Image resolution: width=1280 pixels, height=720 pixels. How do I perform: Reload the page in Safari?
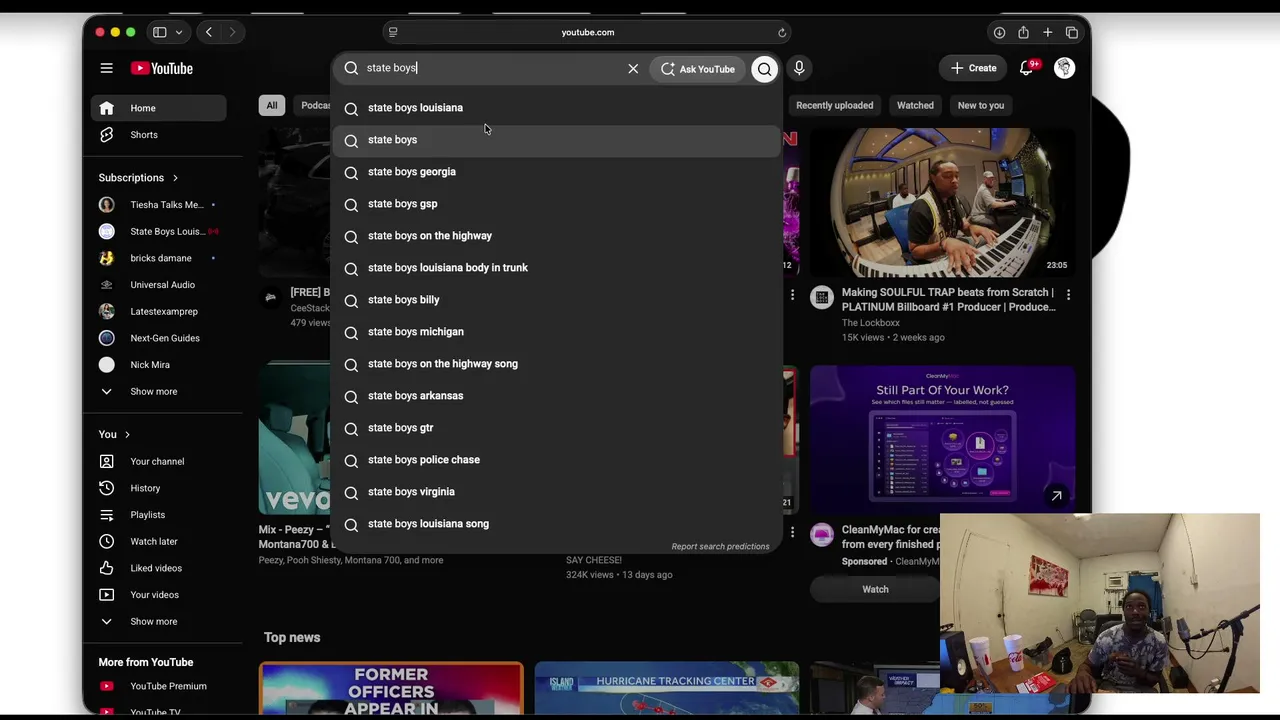click(782, 32)
